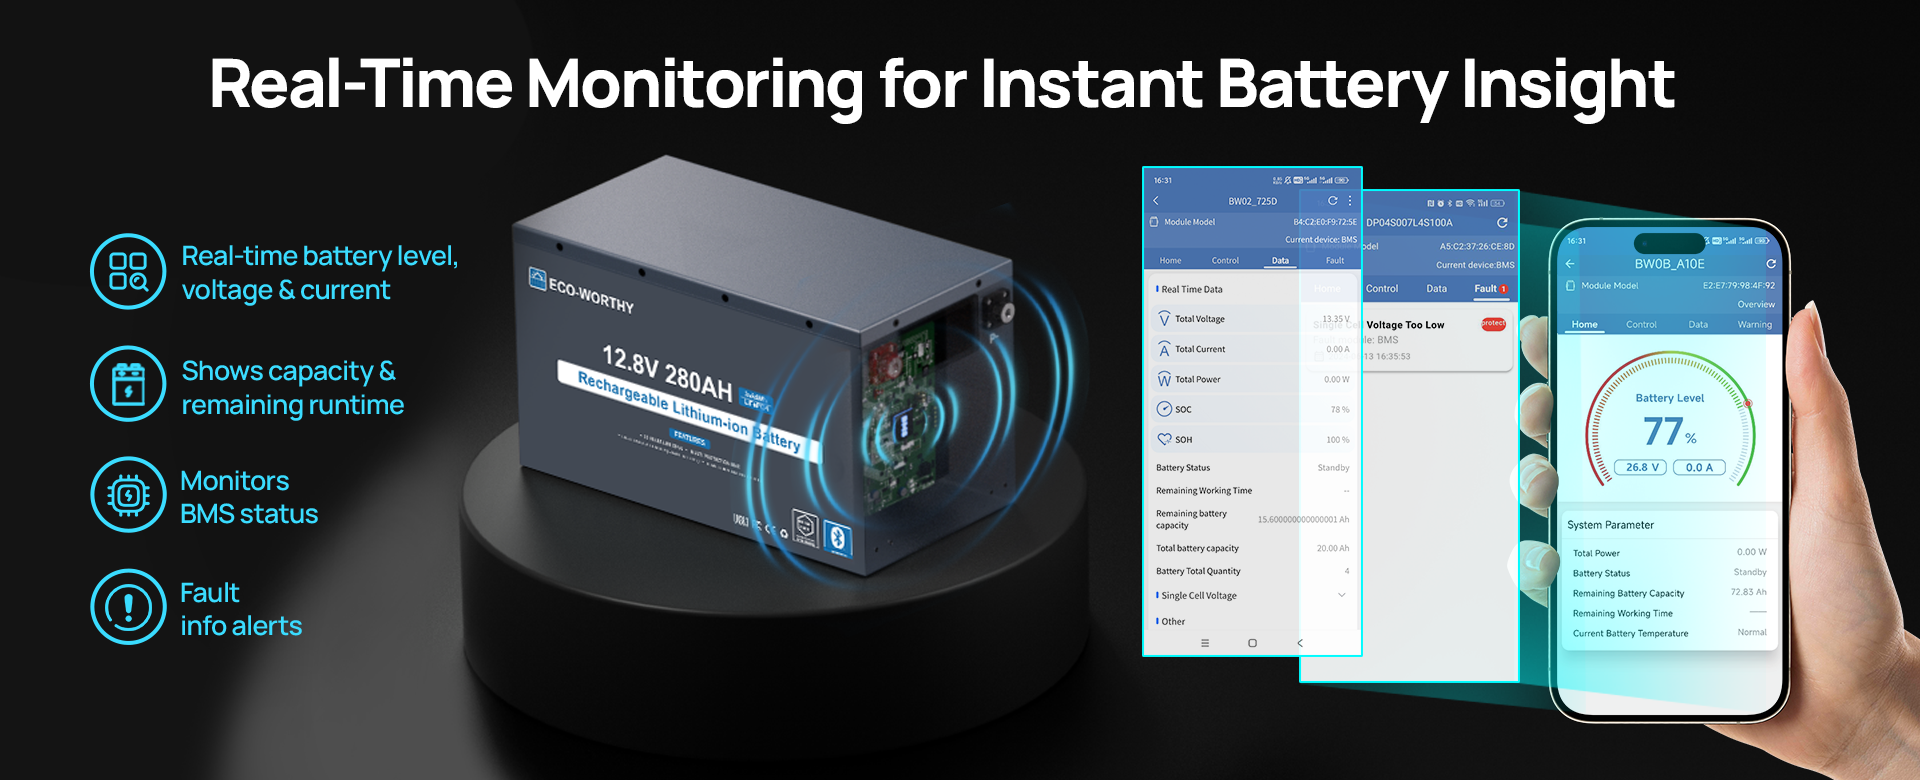Tap the A5:C2:37:26:CE:8D device address

click(1477, 246)
